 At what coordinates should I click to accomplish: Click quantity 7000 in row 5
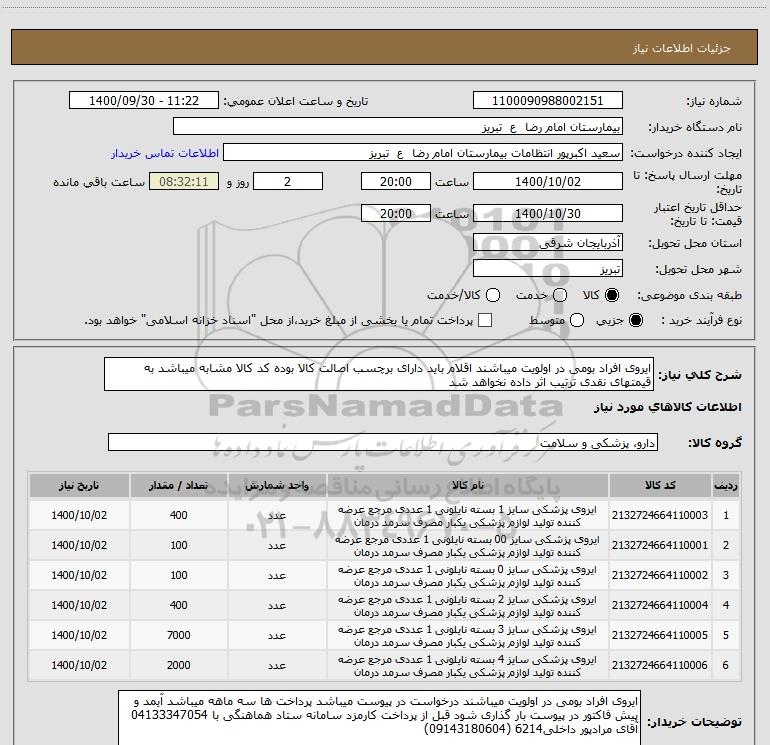coord(179,635)
